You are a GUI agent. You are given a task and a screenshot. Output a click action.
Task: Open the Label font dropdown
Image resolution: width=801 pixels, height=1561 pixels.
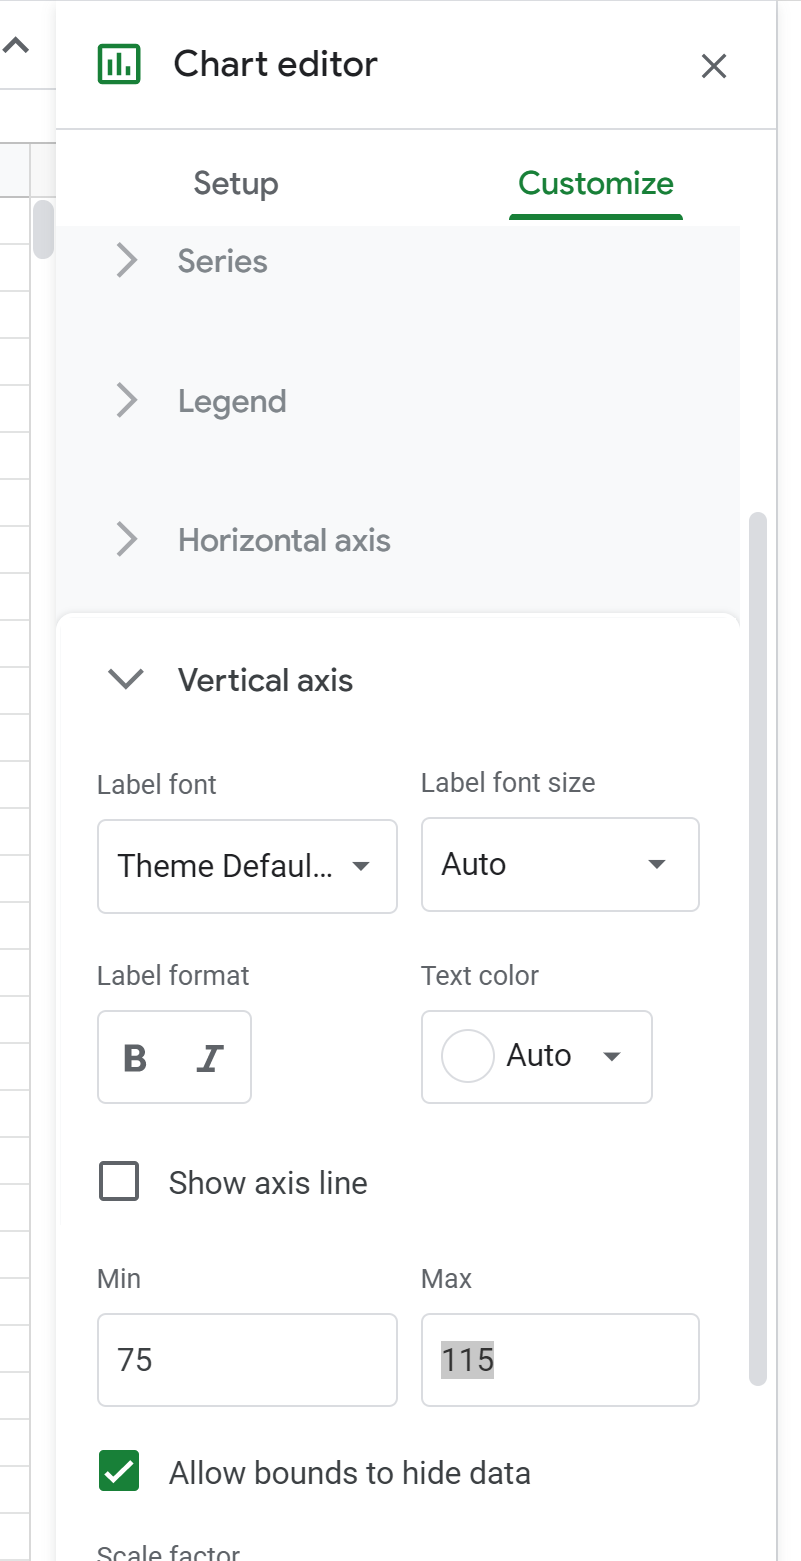[x=247, y=866]
